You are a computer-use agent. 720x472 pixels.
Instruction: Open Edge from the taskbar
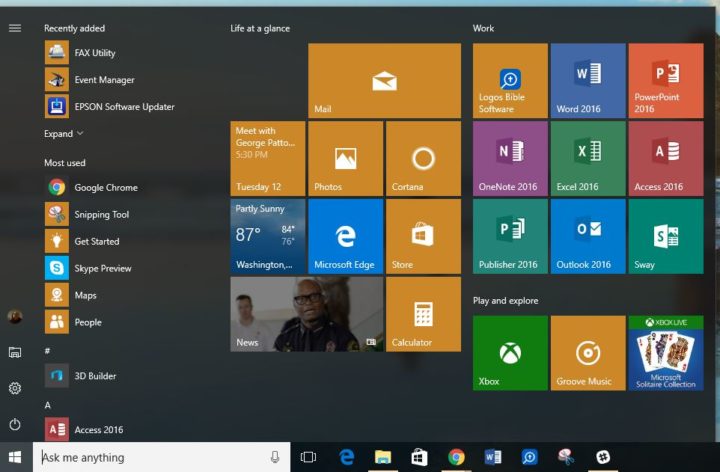pos(346,457)
